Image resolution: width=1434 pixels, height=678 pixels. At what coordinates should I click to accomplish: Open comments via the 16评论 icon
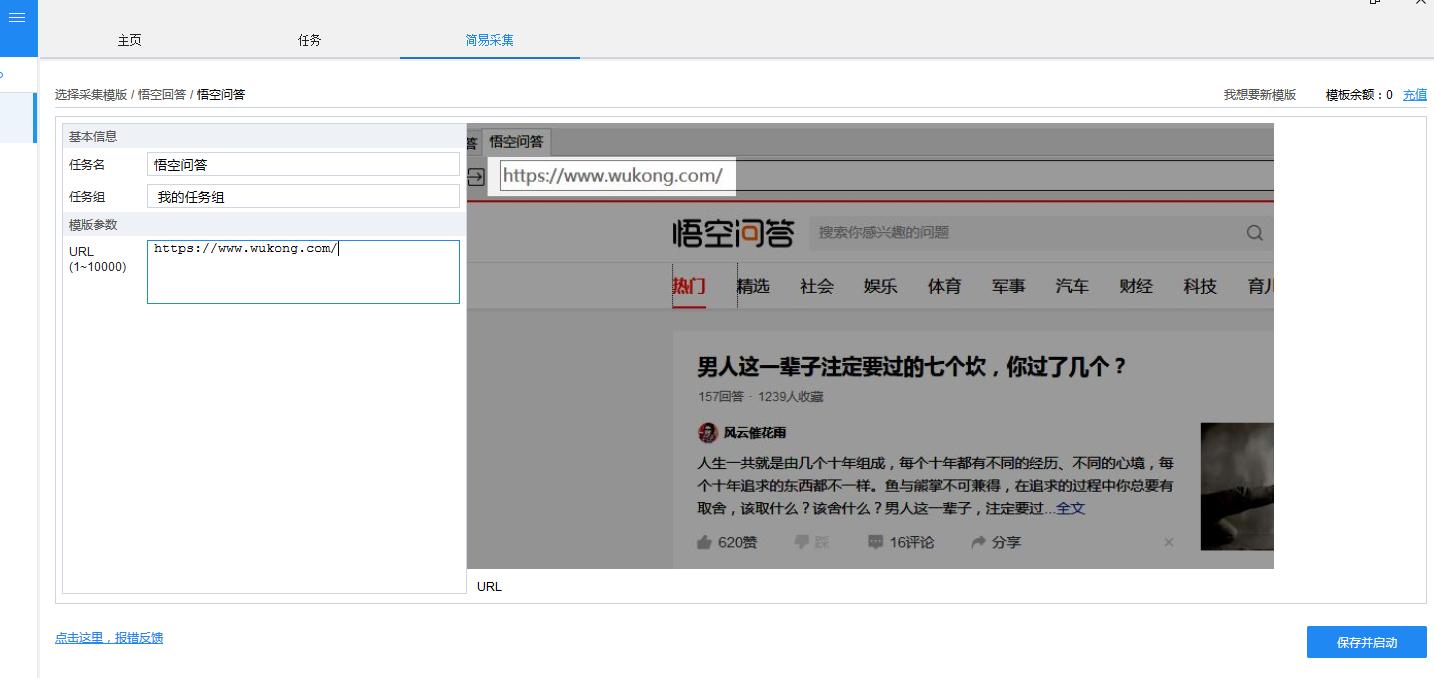pos(898,542)
